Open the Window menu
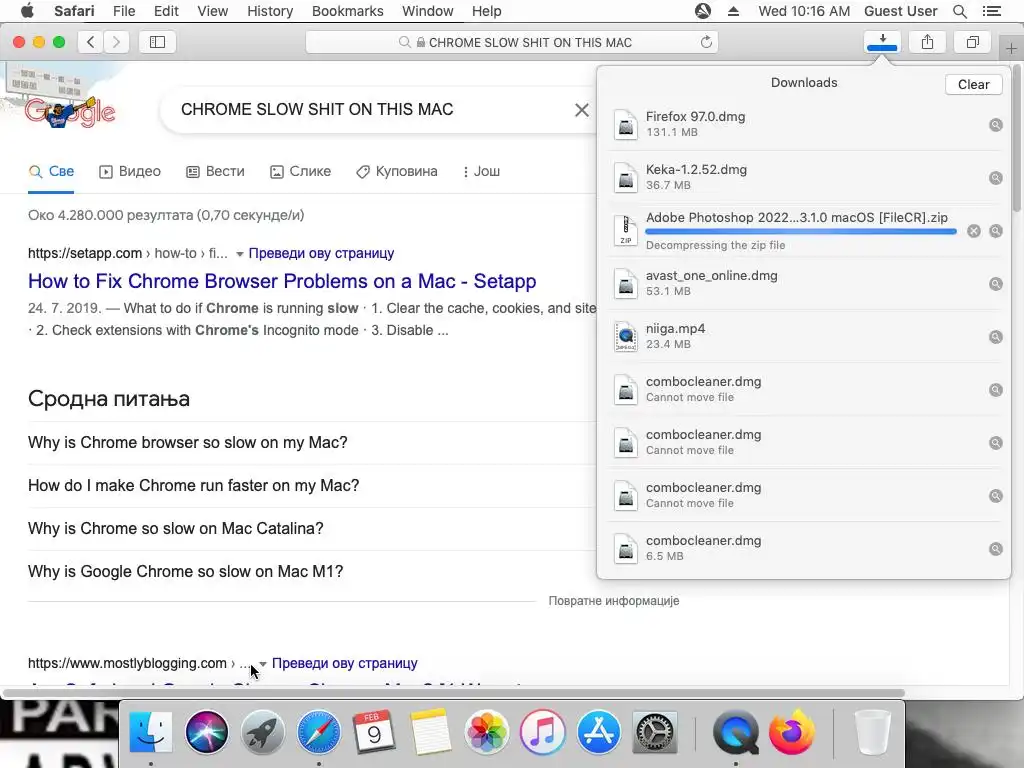Image resolution: width=1024 pixels, height=768 pixels. pyautogui.click(x=428, y=11)
